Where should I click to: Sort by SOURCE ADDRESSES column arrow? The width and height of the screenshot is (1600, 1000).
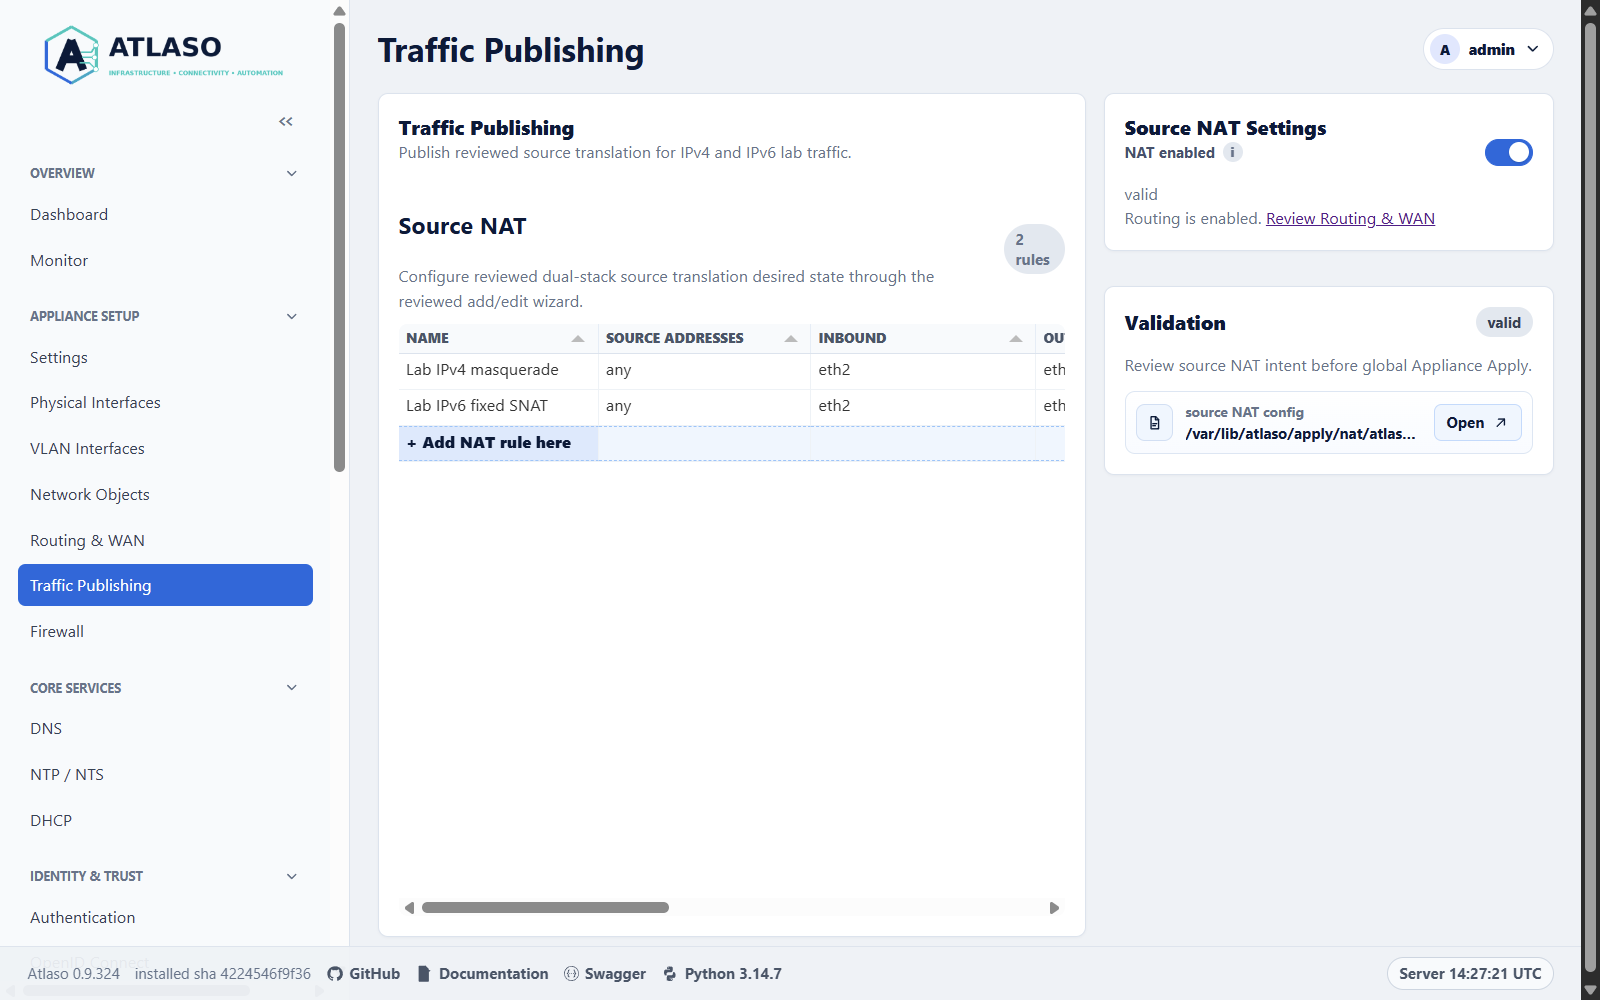tap(791, 339)
